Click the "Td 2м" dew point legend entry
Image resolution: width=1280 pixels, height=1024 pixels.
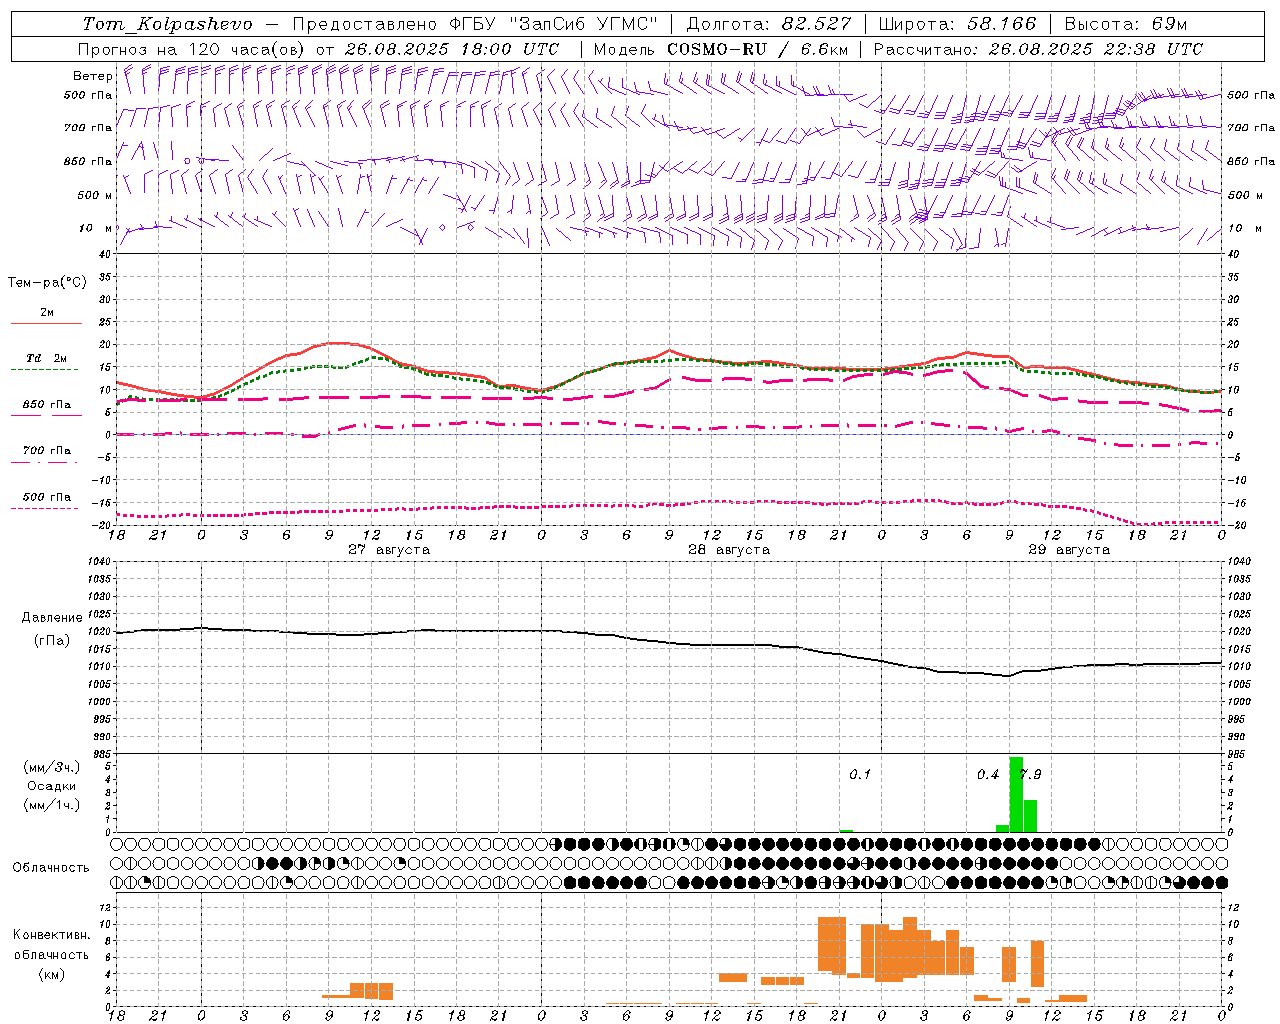pyautogui.click(x=47, y=358)
